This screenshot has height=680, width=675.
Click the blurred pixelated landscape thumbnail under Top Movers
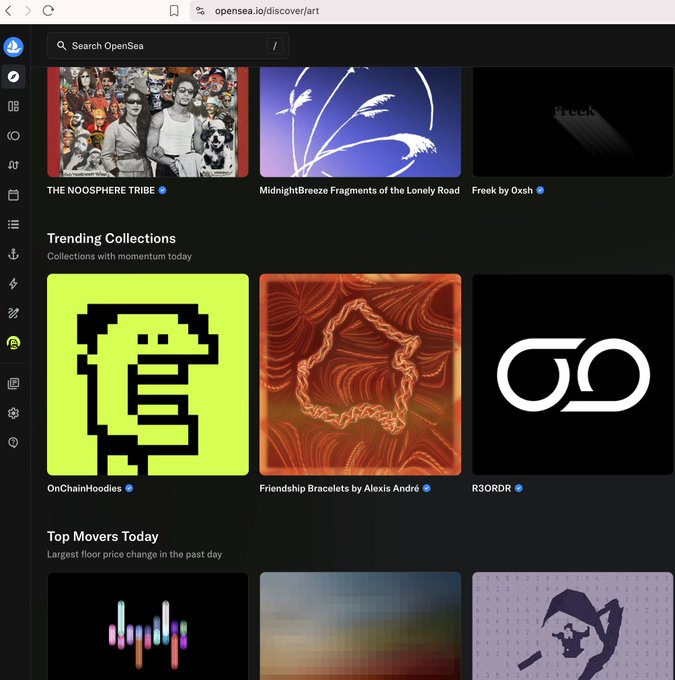coord(360,626)
